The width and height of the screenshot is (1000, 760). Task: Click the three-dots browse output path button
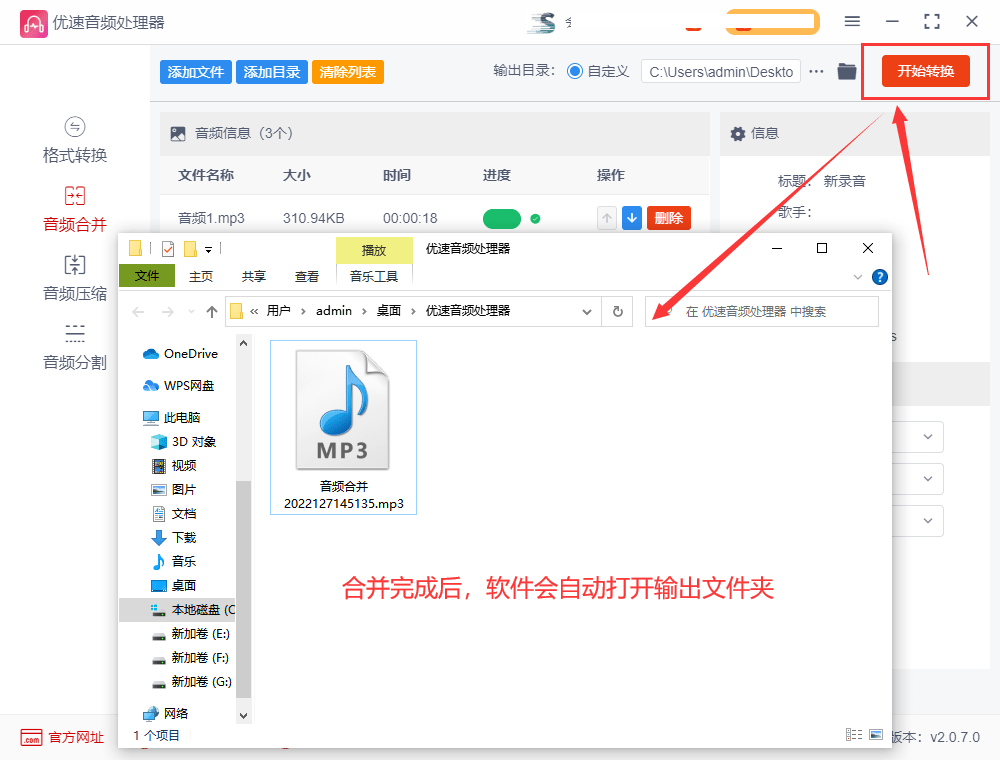[x=816, y=71]
